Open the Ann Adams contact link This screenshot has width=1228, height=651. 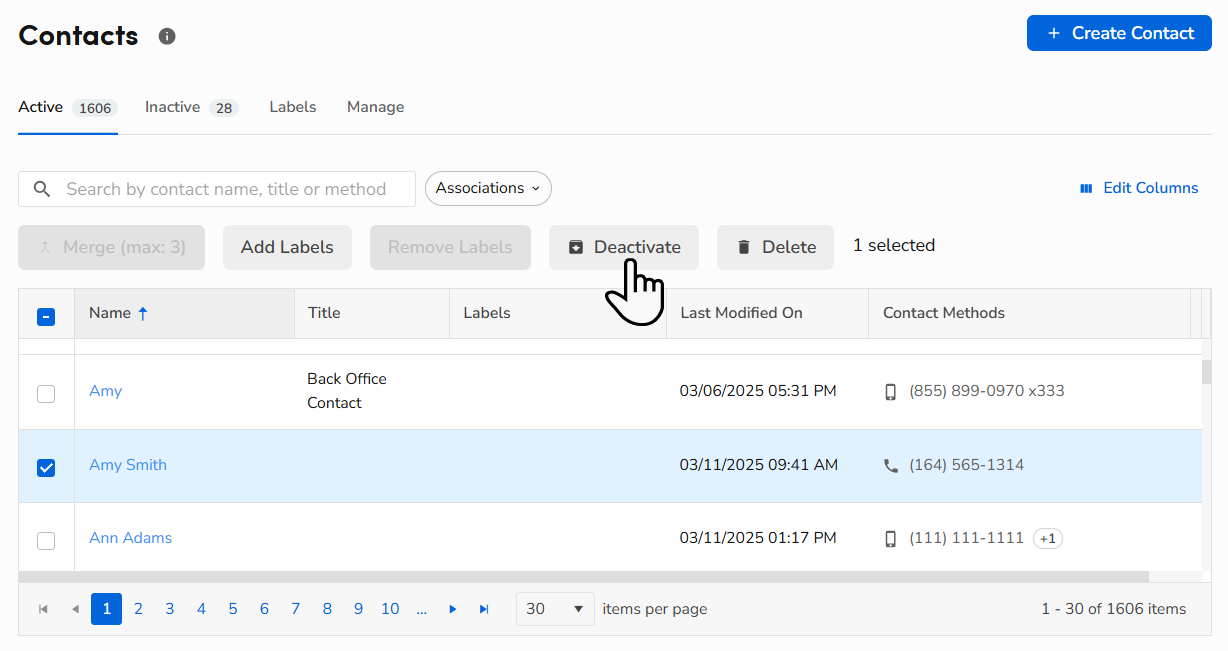tap(130, 538)
